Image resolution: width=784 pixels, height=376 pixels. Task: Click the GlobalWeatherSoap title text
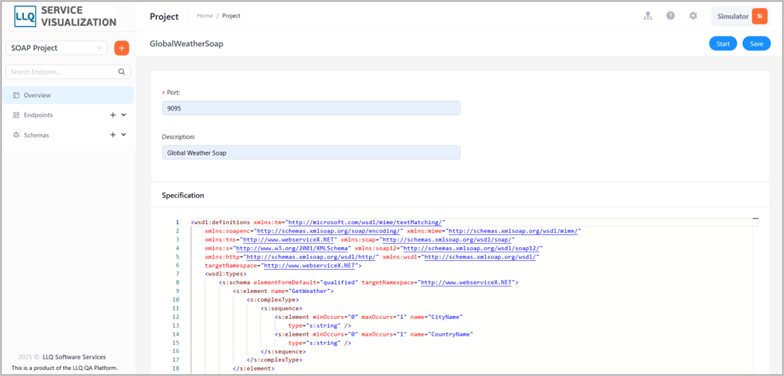click(x=186, y=44)
